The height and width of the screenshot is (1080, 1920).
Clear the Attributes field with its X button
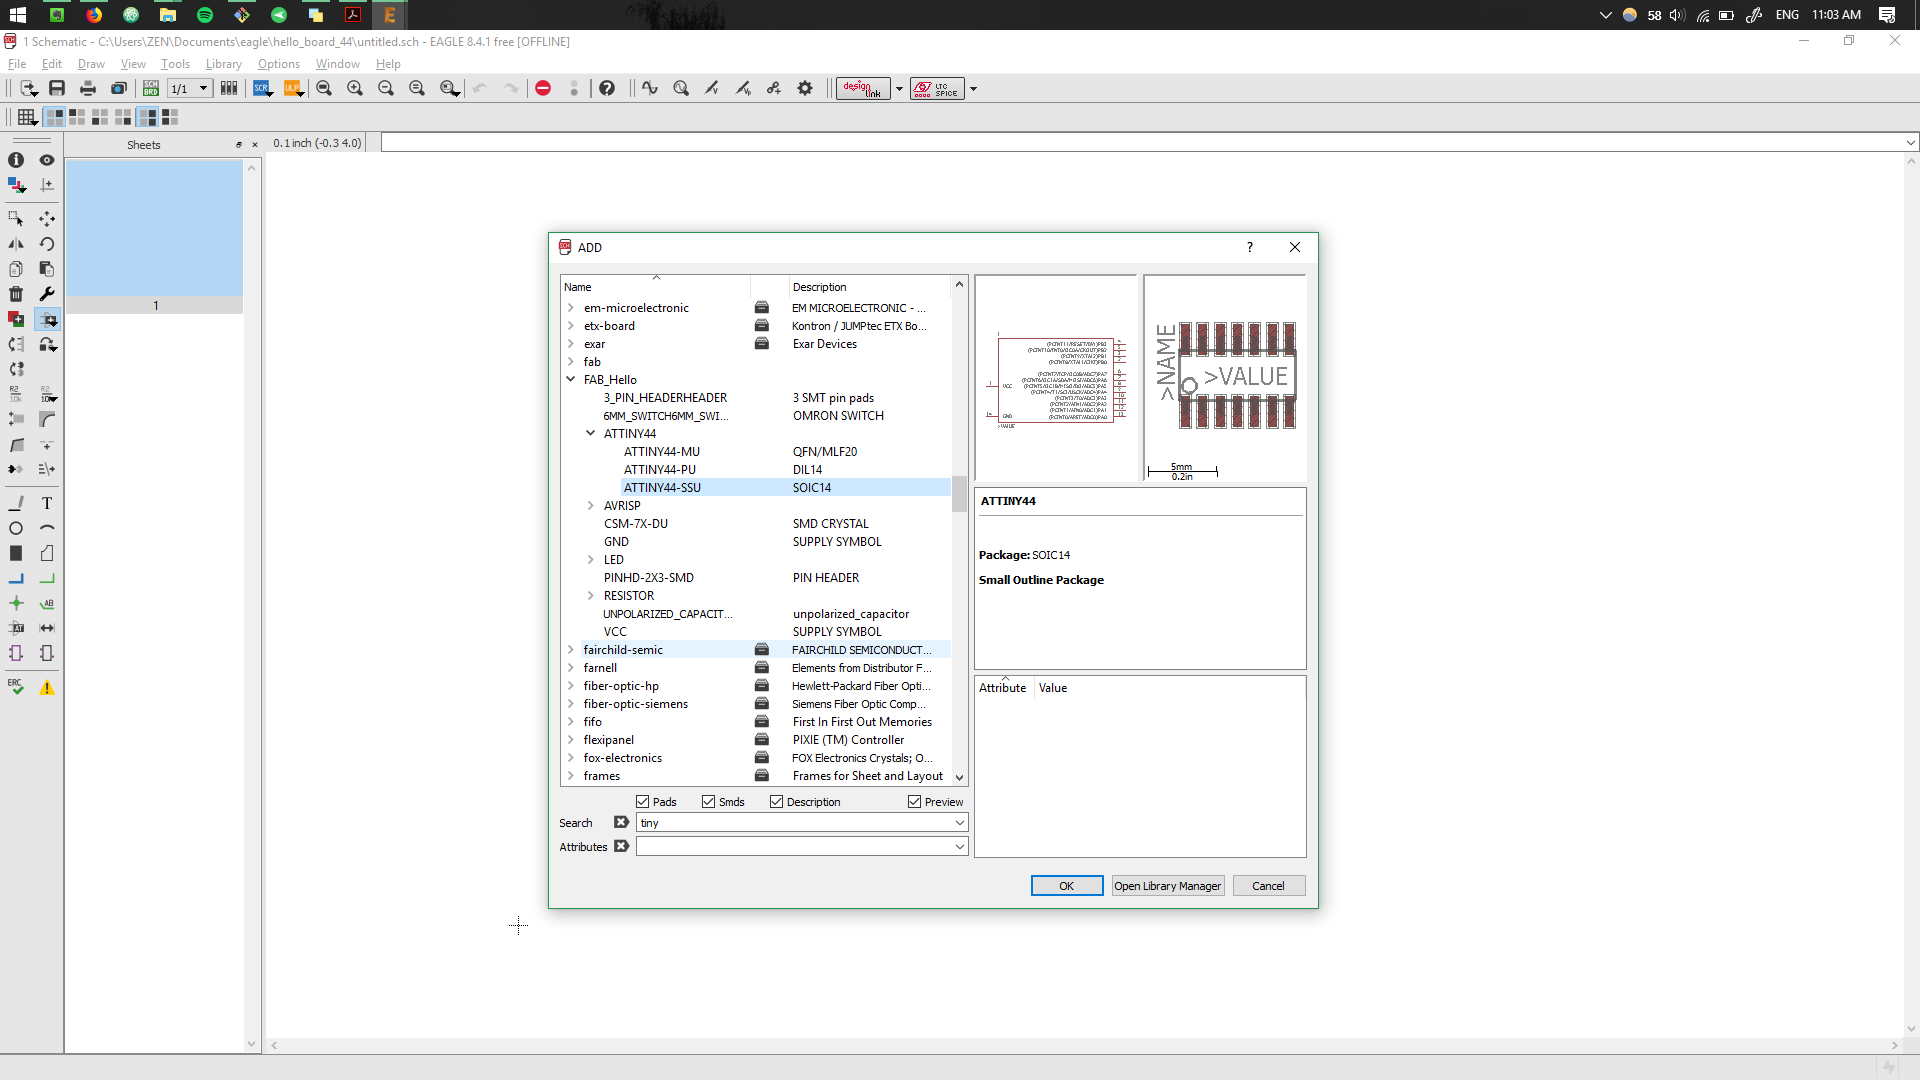[x=621, y=846]
